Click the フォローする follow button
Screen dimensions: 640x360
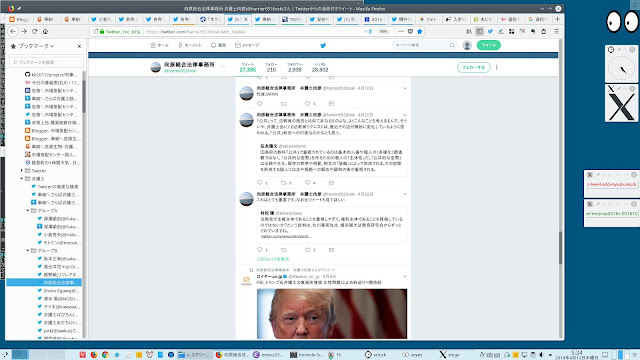(x=473, y=67)
